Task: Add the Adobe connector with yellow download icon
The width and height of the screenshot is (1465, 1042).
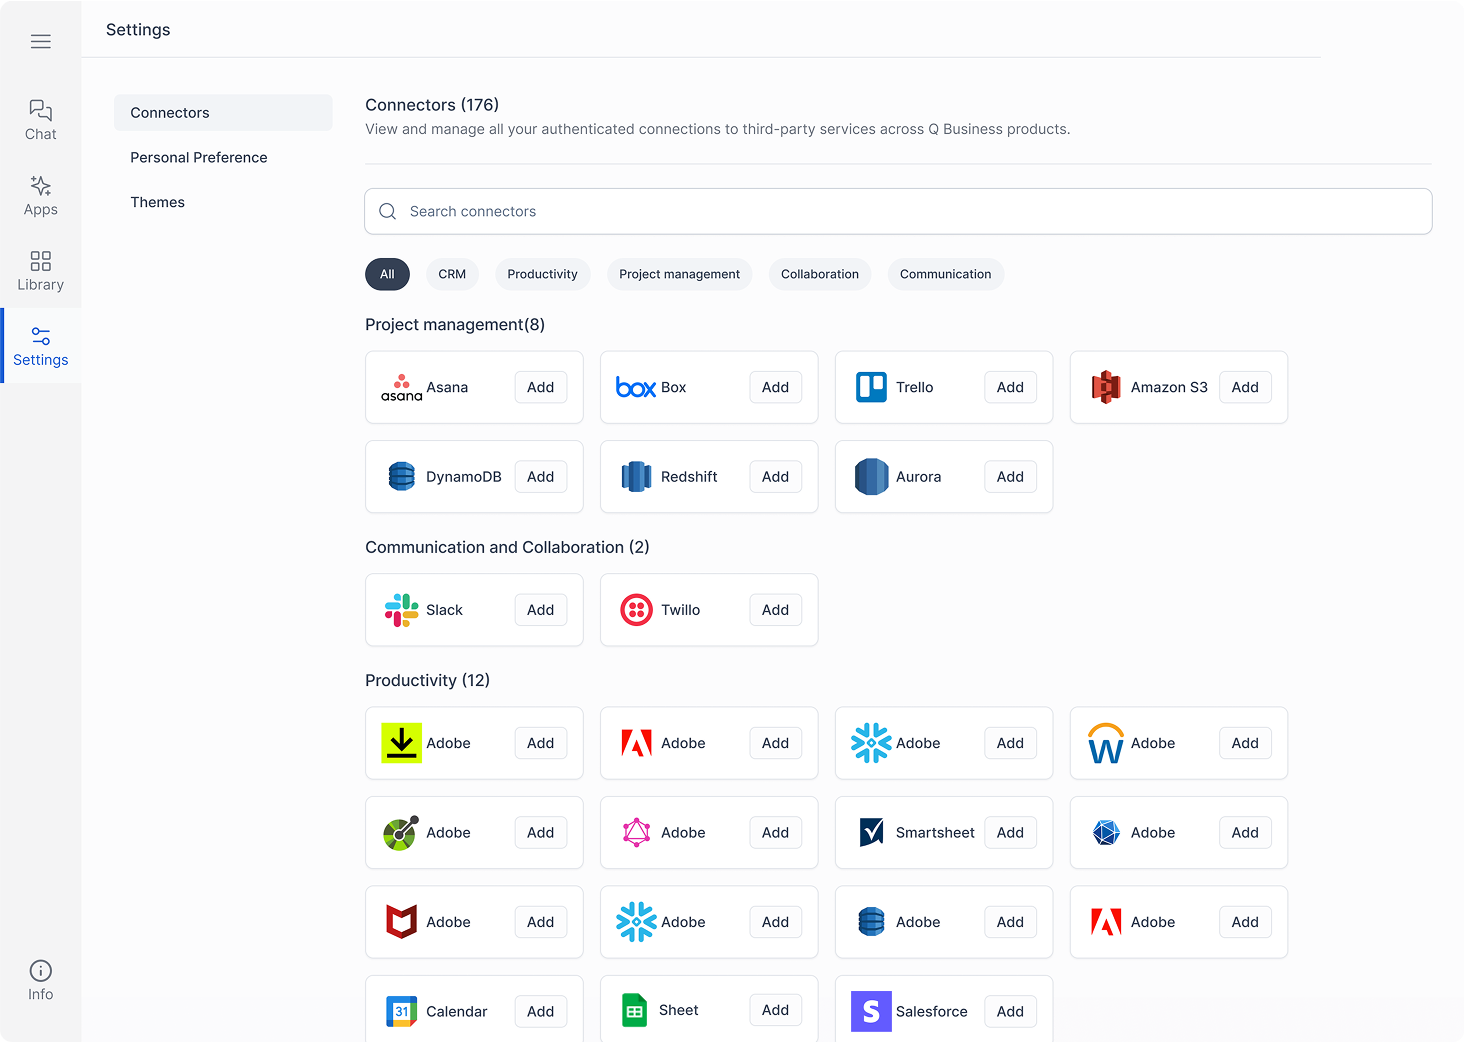Action: pos(541,743)
